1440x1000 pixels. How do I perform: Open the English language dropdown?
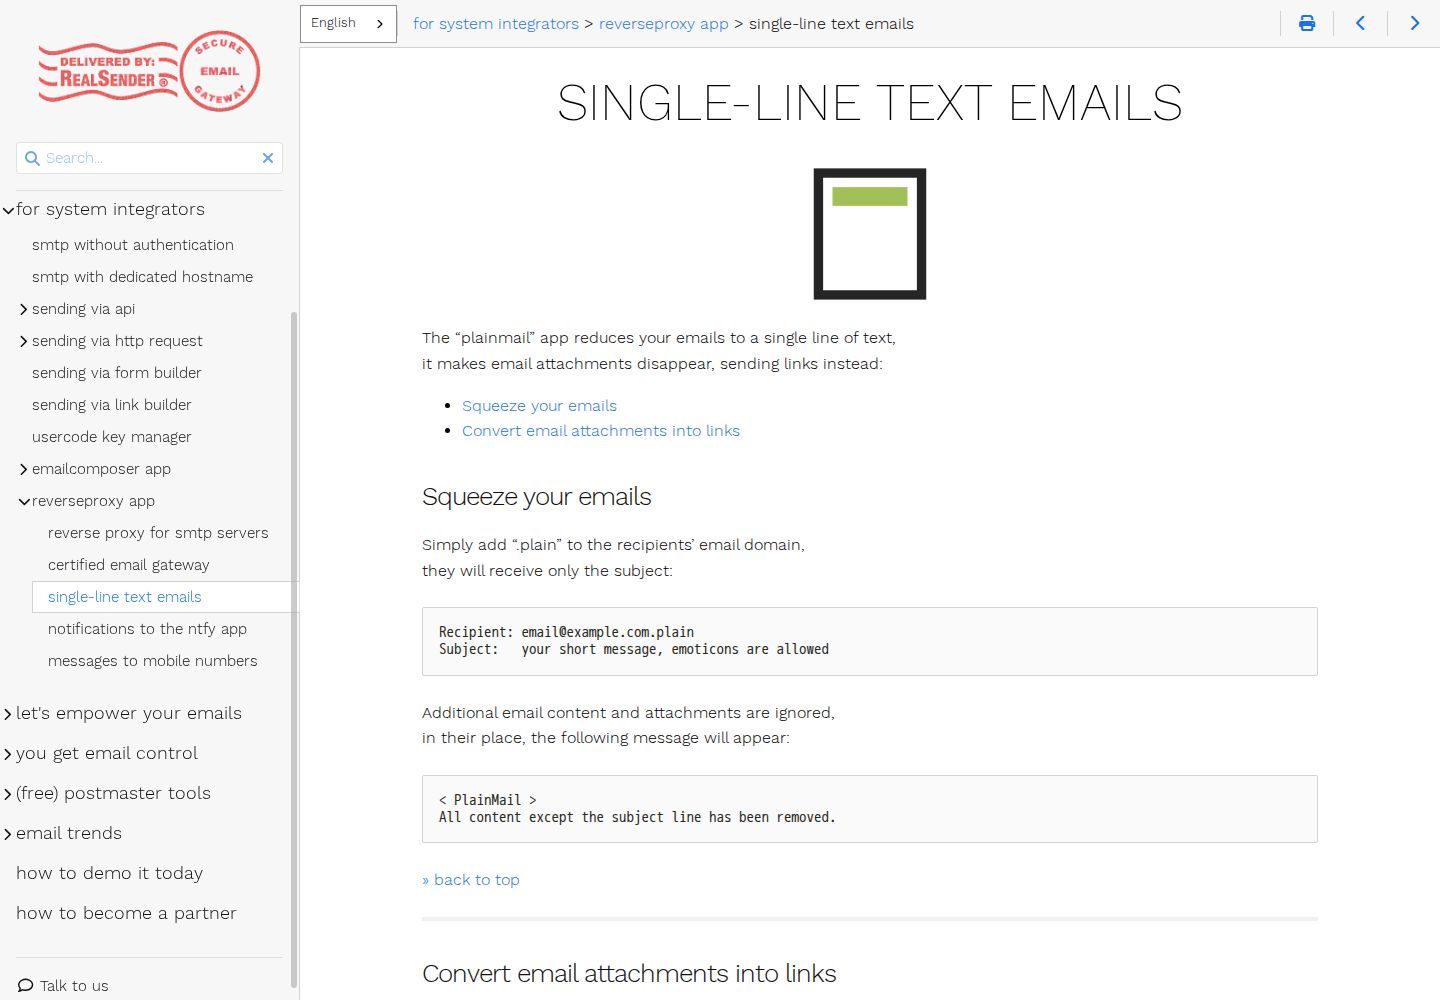(x=348, y=23)
